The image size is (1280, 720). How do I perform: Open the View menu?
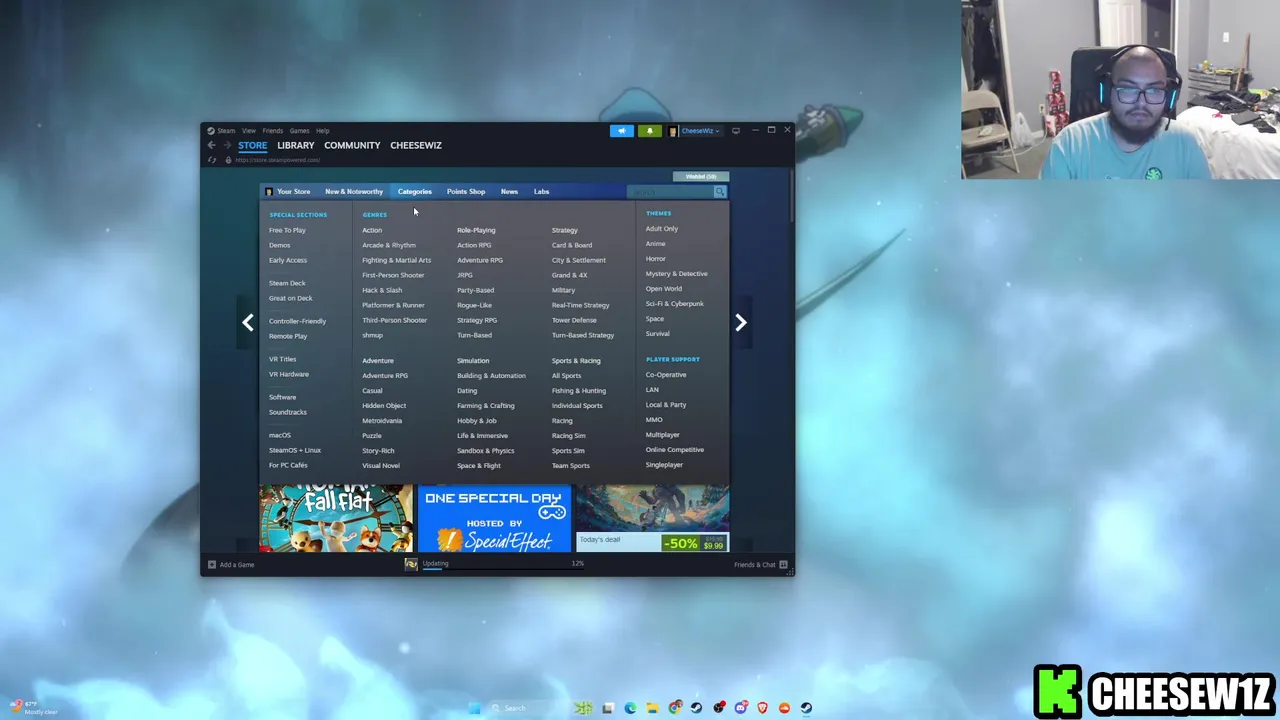(249, 131)
